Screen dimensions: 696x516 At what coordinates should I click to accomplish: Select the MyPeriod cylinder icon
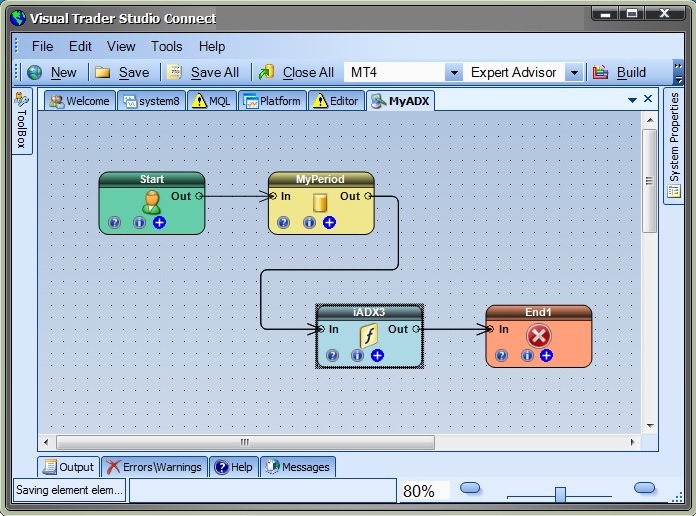pos(320,202)
